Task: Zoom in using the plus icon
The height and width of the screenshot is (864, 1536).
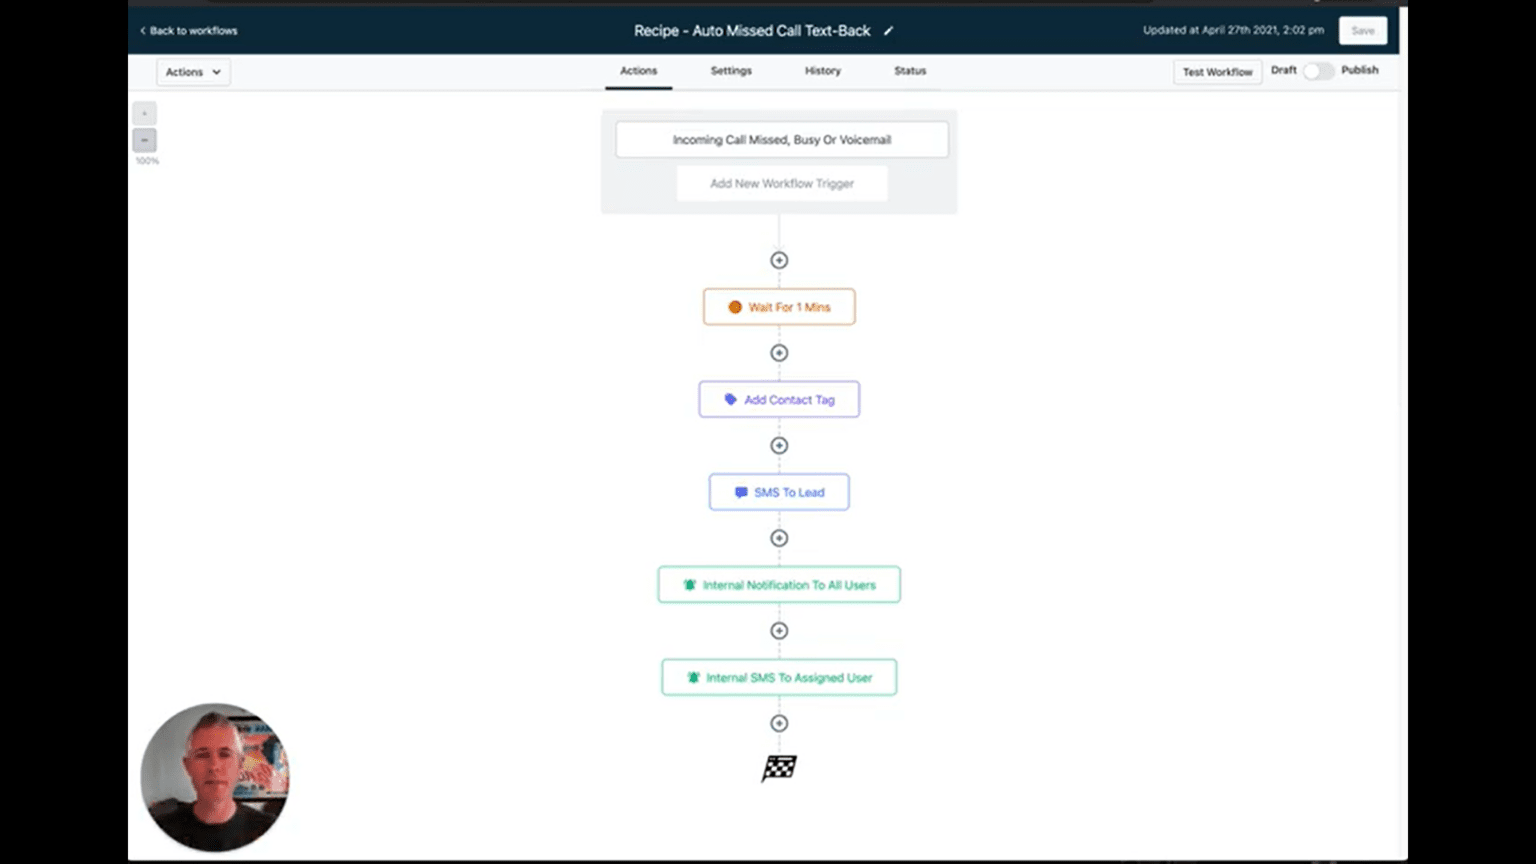Action: pos(145,113)
